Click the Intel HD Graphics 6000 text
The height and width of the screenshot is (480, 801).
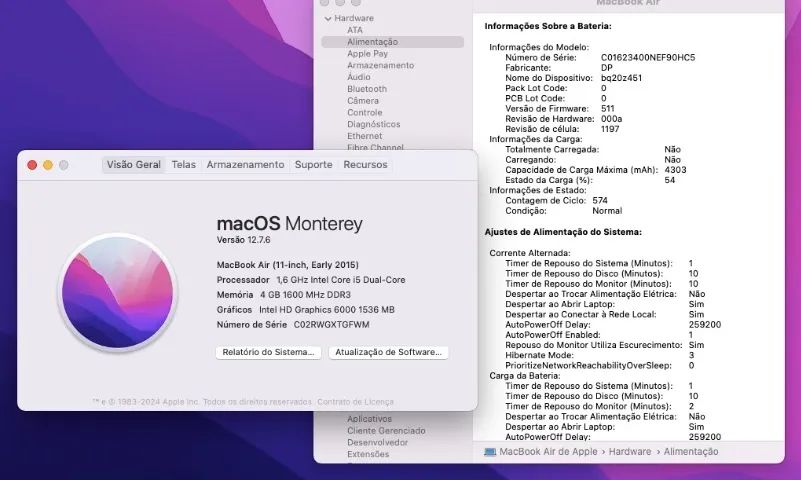(326, 310)
